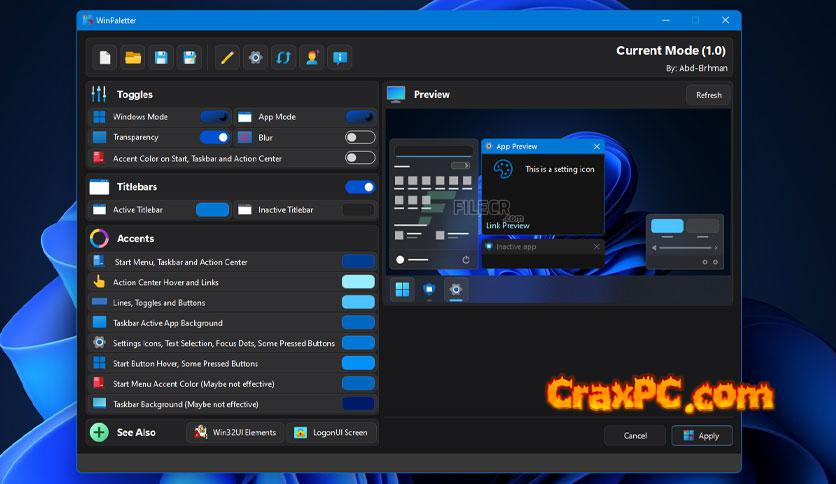Click the Save As icon with pencil

[188, 58]
